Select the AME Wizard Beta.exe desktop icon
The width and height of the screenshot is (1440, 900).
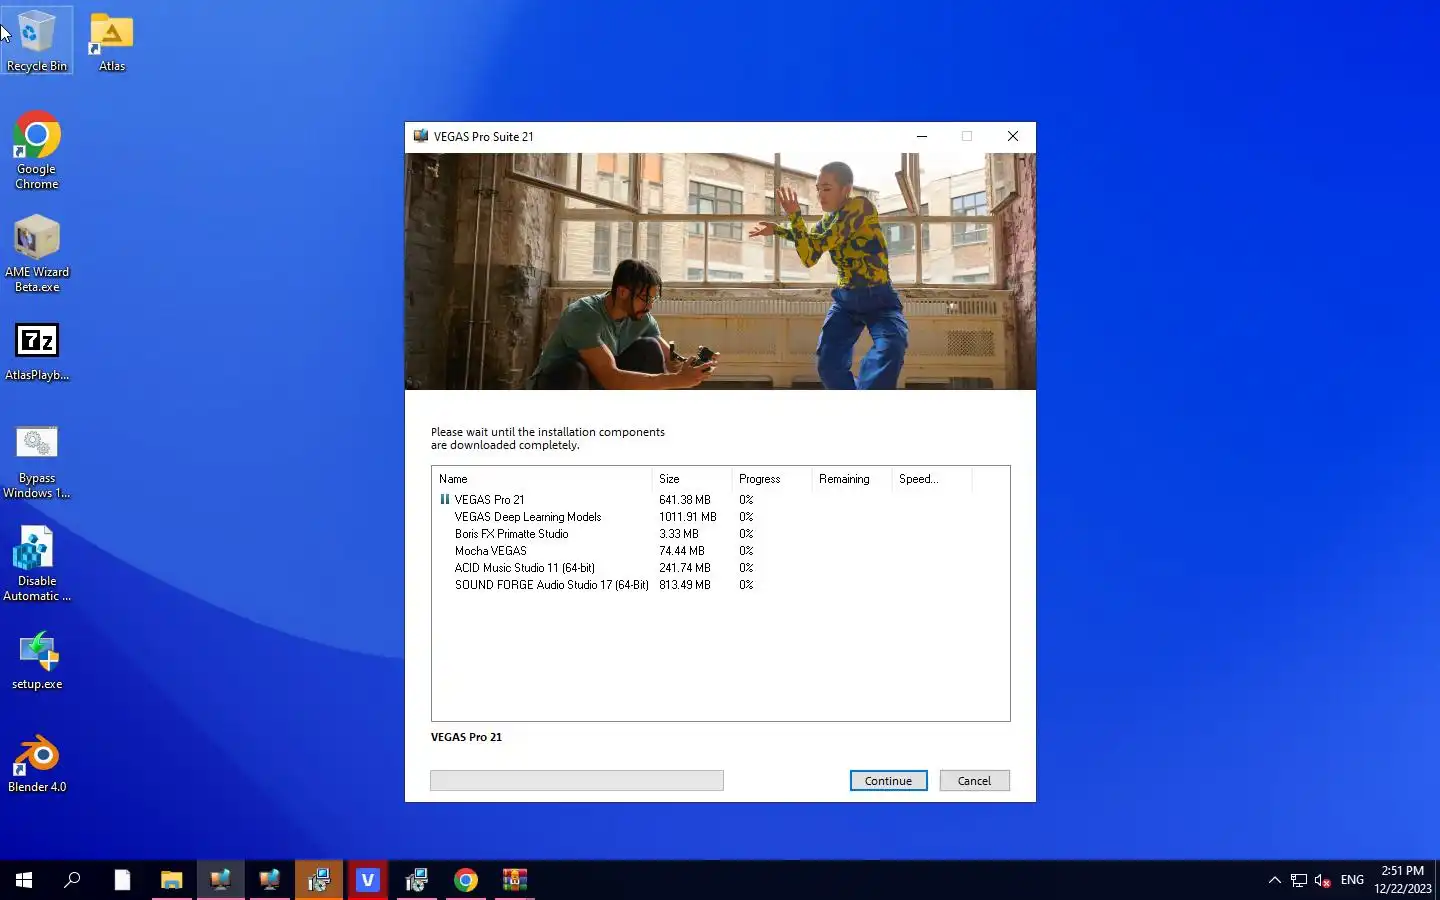(x=37, y=253)
